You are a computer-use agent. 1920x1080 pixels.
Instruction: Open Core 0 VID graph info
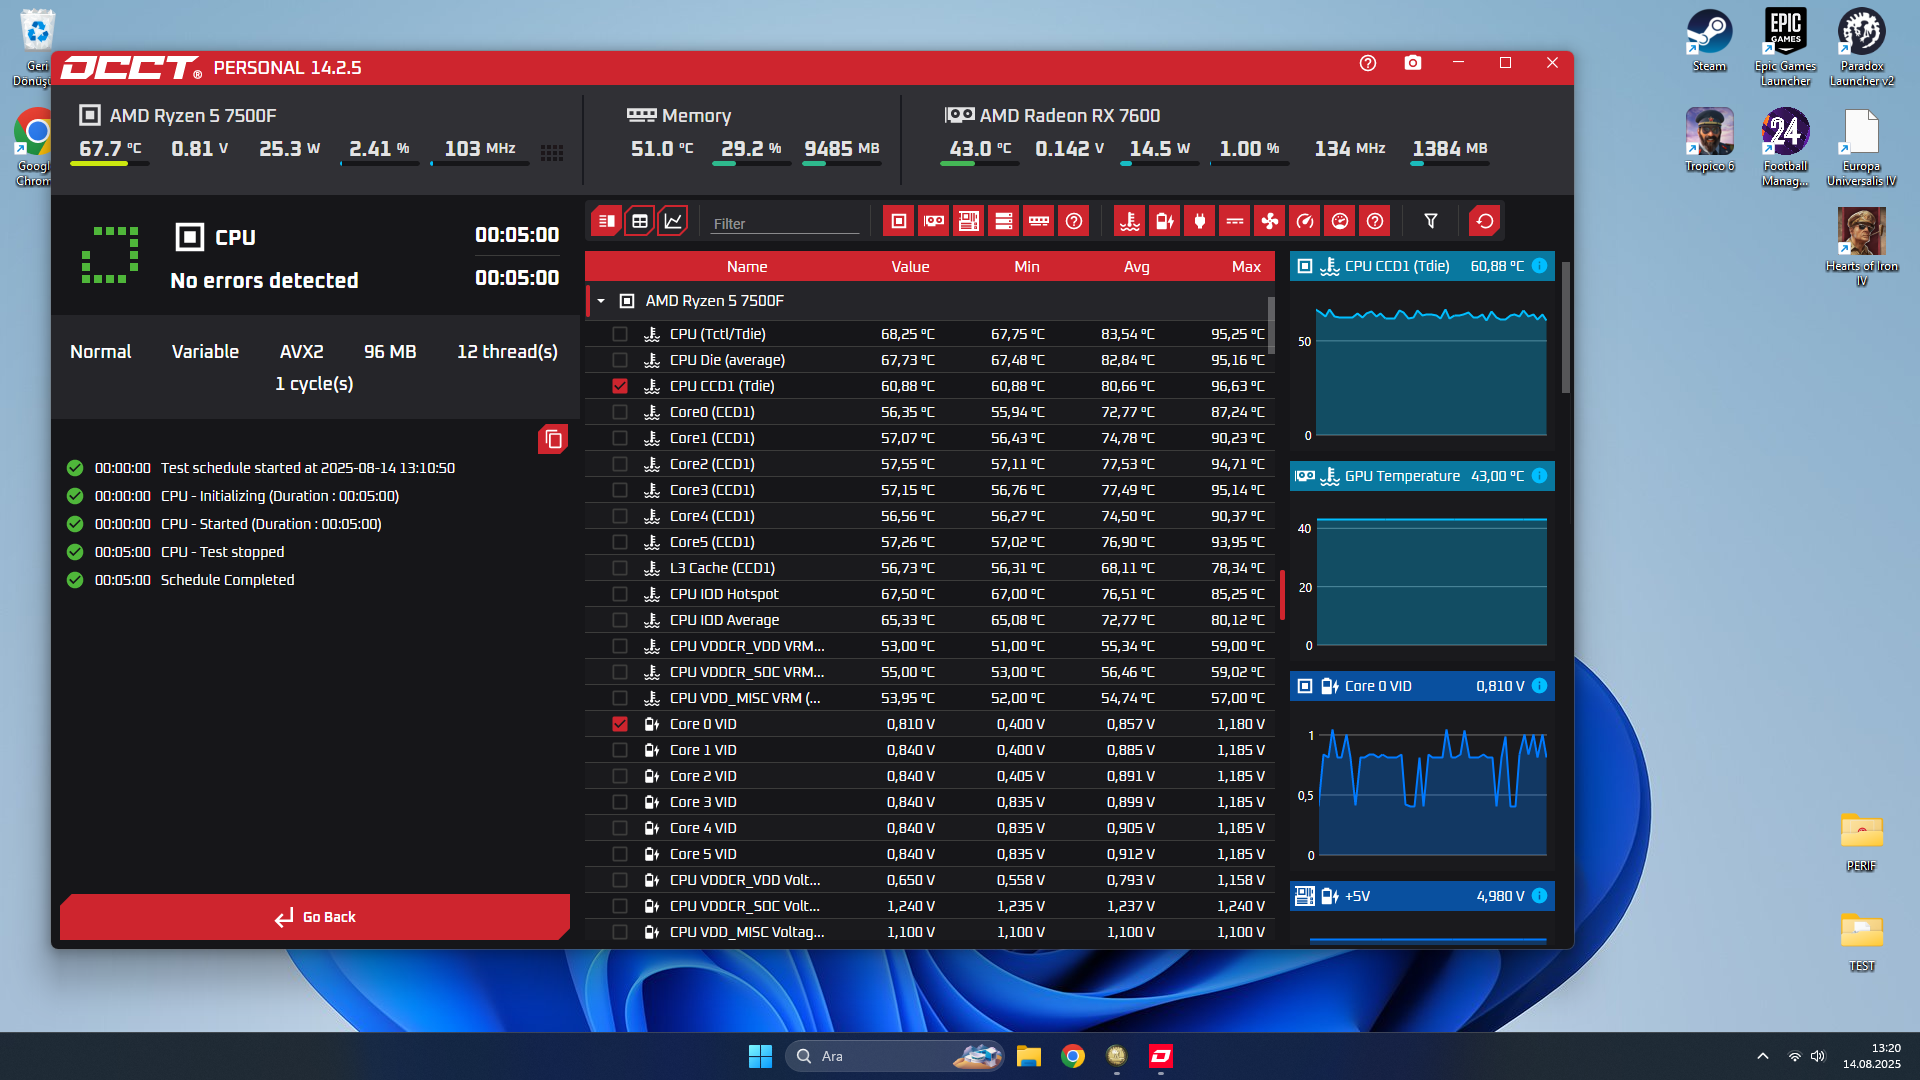pos(1540,686)
